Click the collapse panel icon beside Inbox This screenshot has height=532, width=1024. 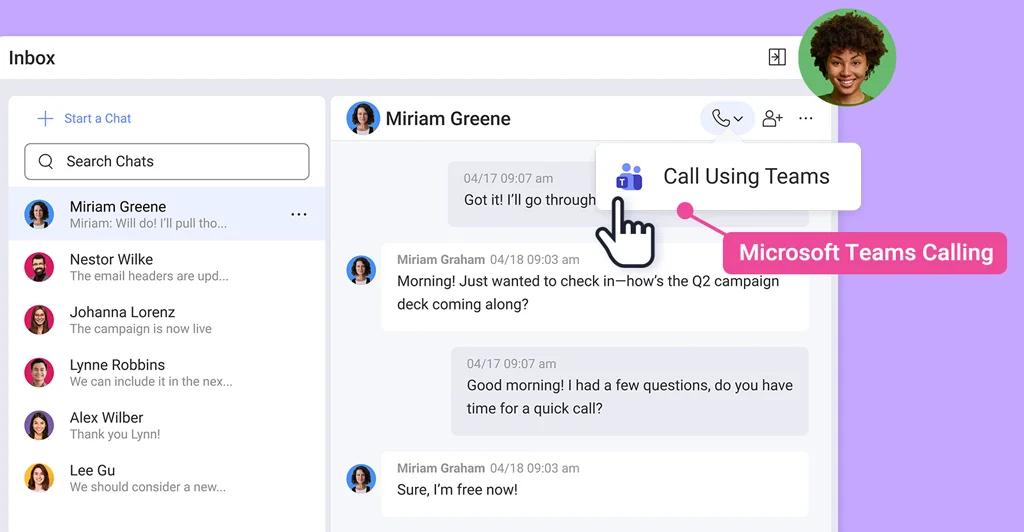(x=776, y=57)
